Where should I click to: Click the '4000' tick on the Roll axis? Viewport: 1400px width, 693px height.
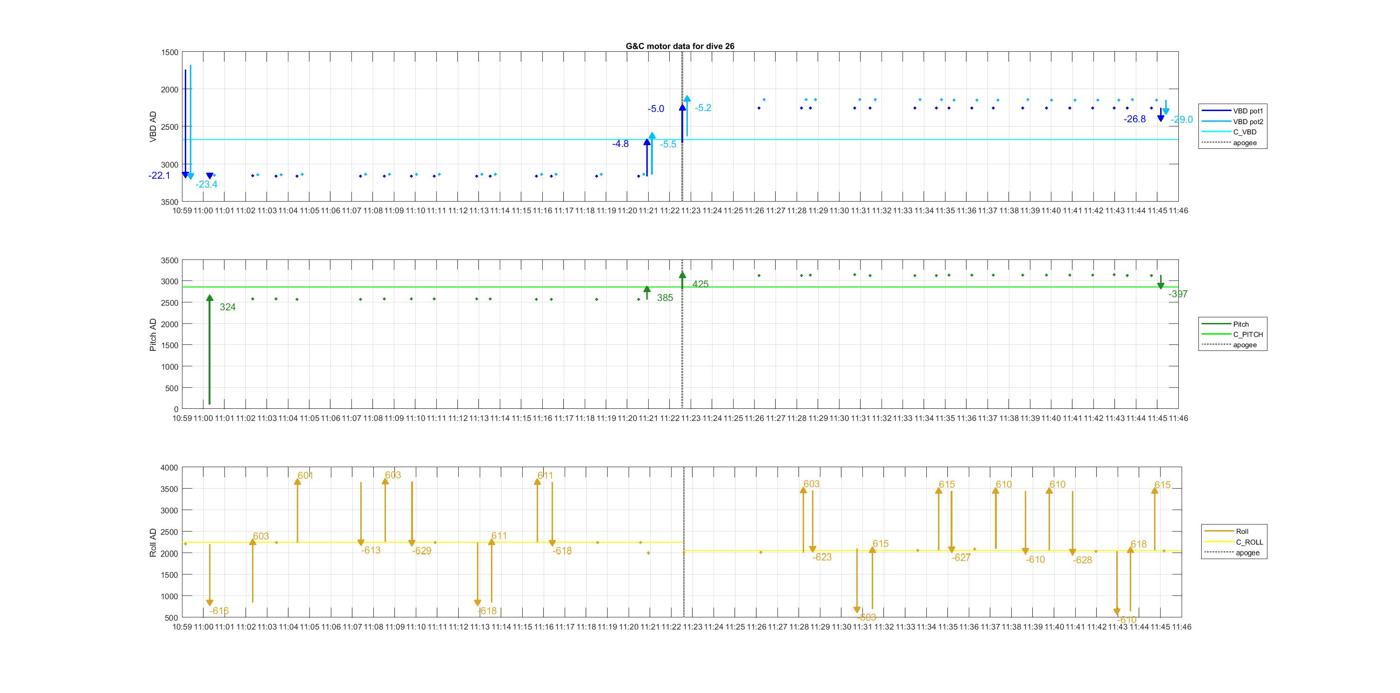pos(169,467)
